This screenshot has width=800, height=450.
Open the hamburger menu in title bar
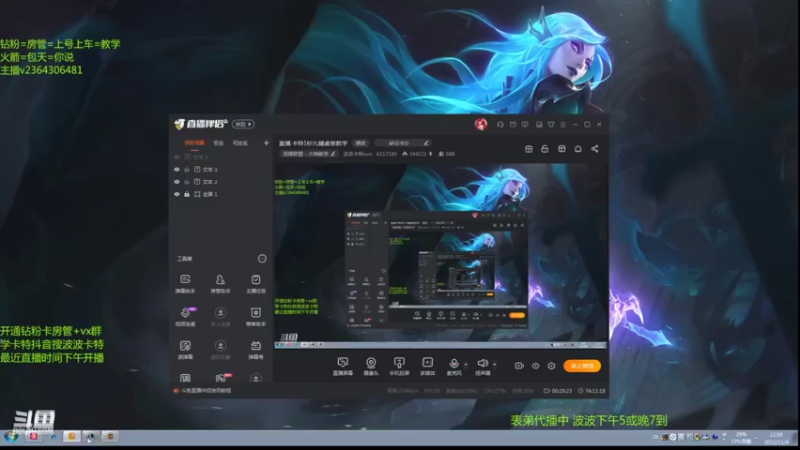pyautogui.click(x=563, y=124)
